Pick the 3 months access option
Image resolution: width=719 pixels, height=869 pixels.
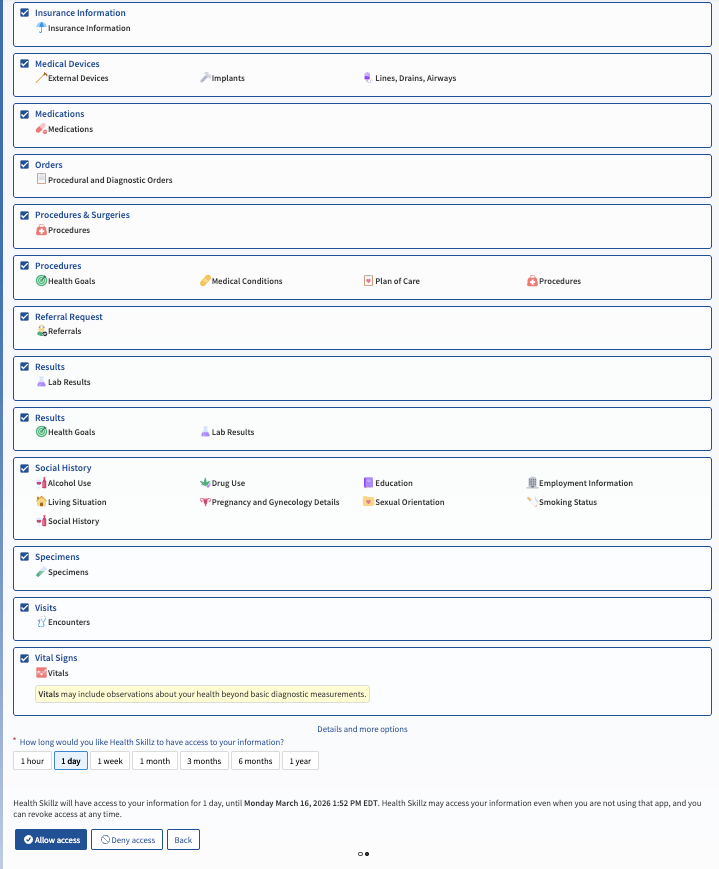[204, 761]
